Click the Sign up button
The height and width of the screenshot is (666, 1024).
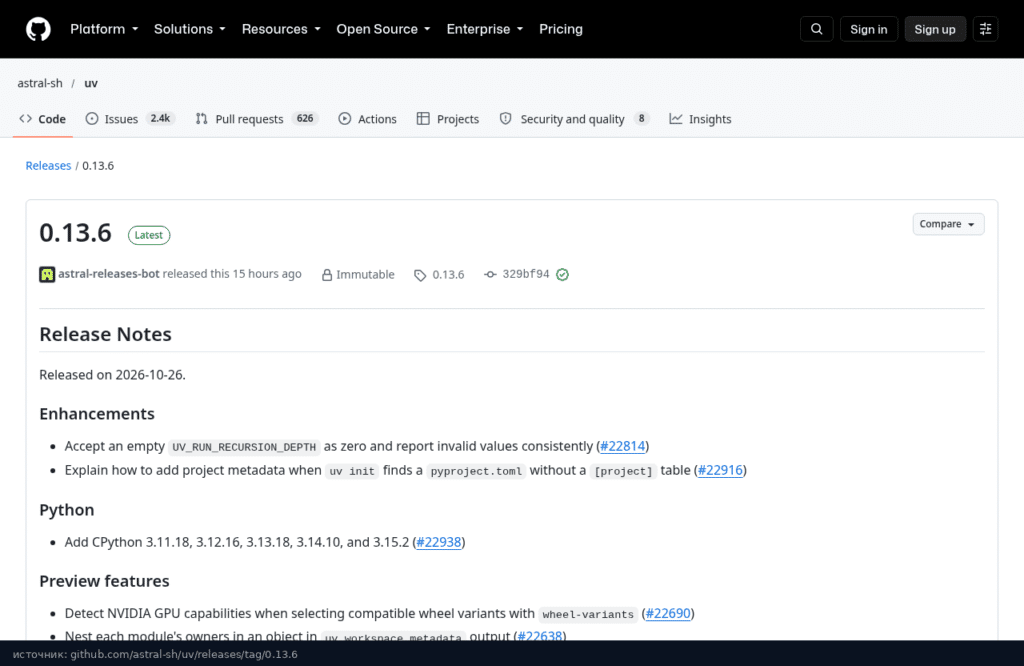click(x=935, y=29)
